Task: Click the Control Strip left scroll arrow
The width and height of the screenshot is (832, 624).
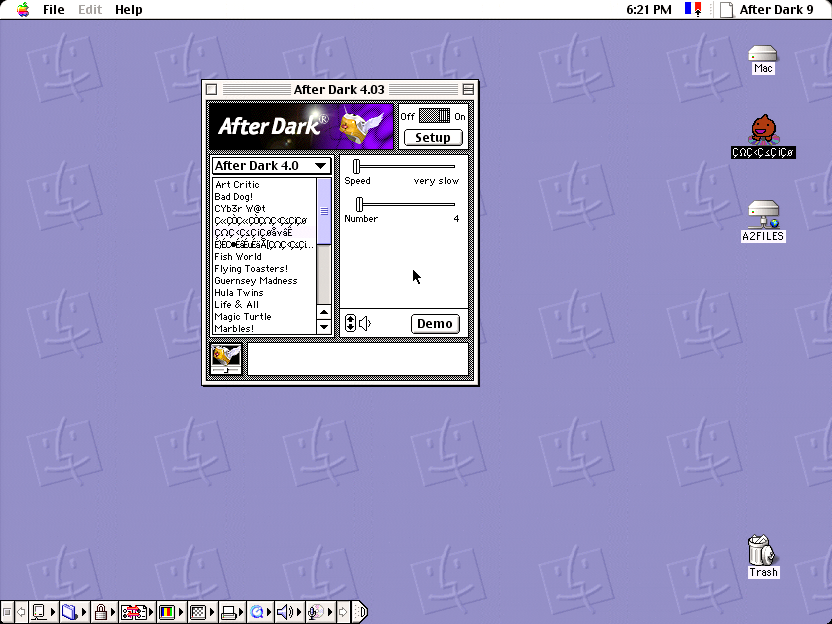Action: click(x=21, y=612)
